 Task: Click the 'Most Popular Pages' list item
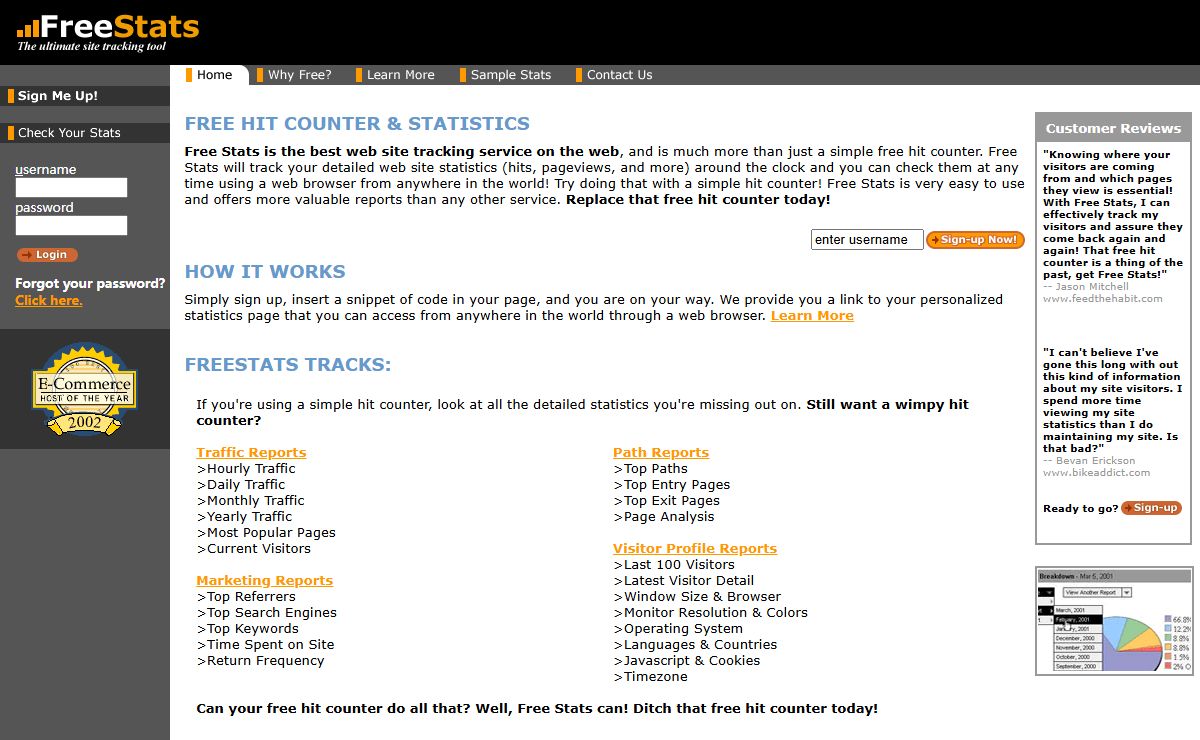click(x=266, y=533)
